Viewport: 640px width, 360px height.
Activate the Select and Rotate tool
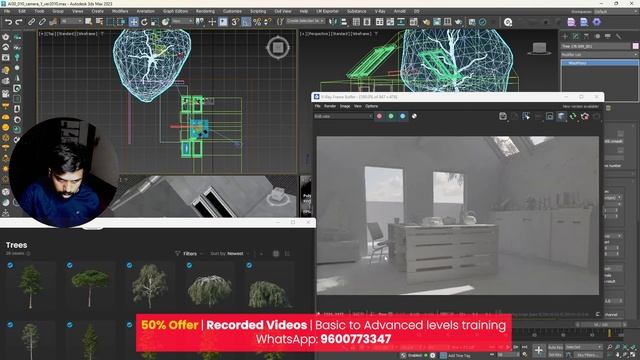[x=144, y=22]
